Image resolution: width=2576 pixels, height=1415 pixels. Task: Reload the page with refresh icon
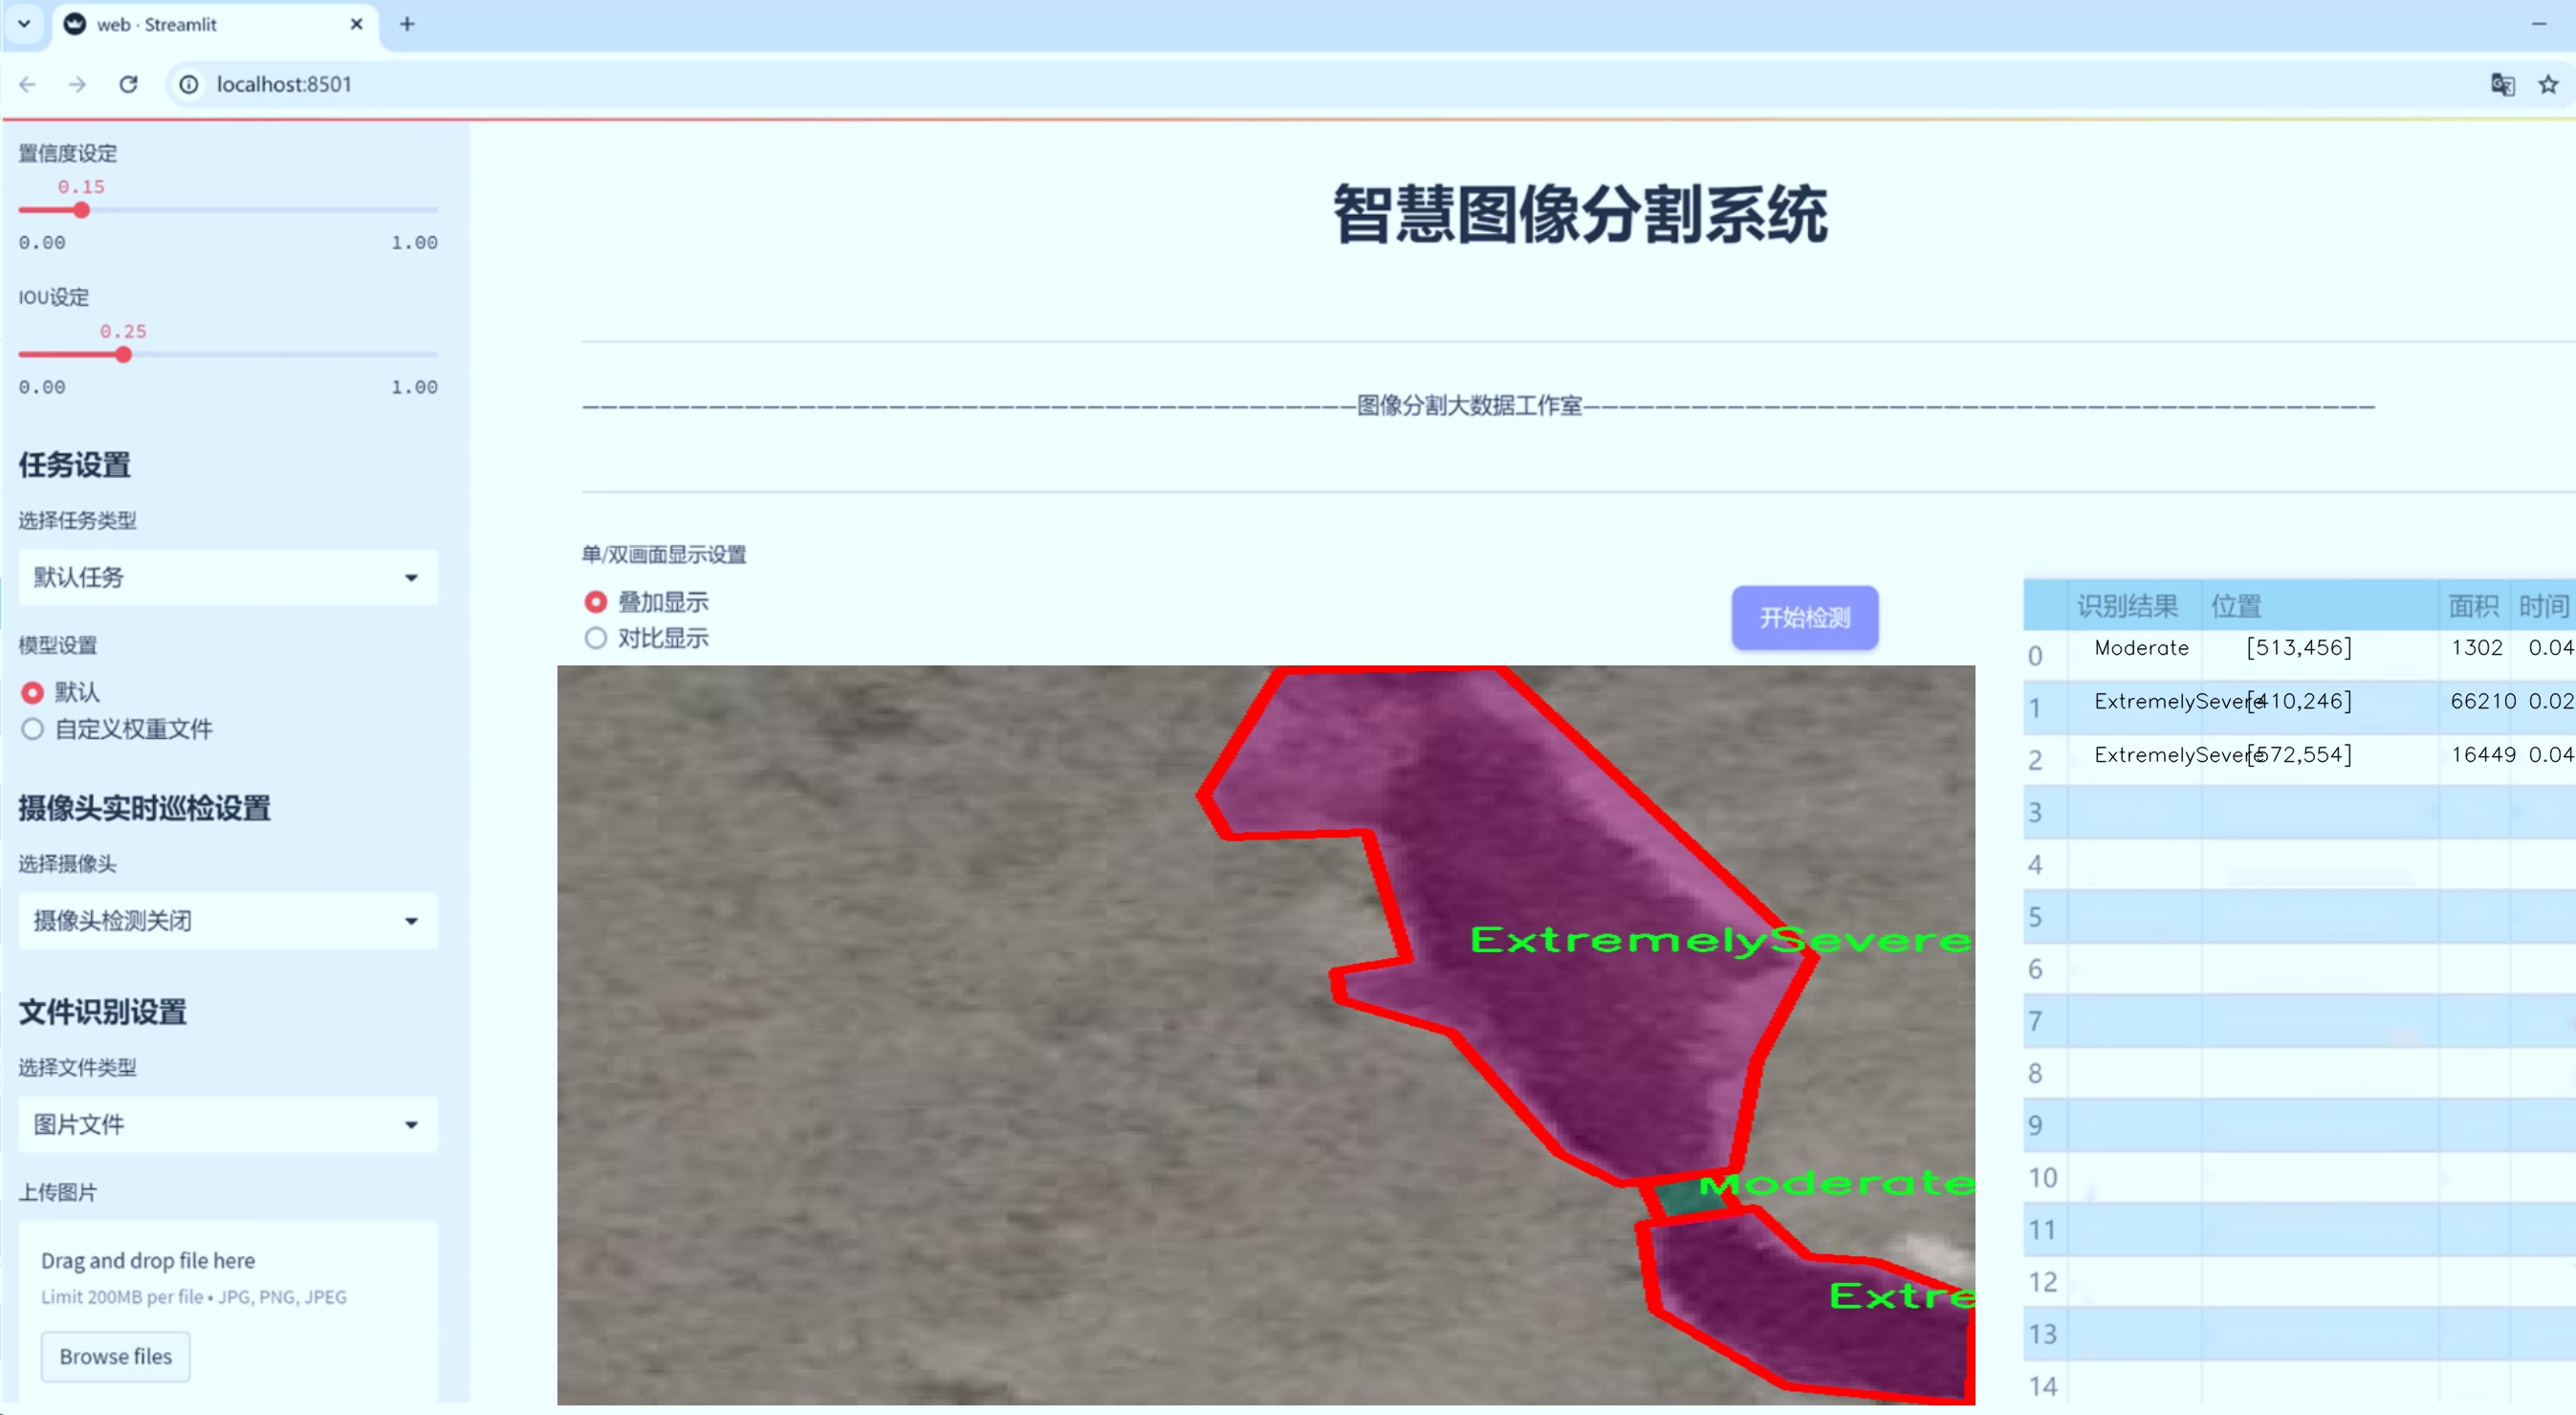(128, 84)
